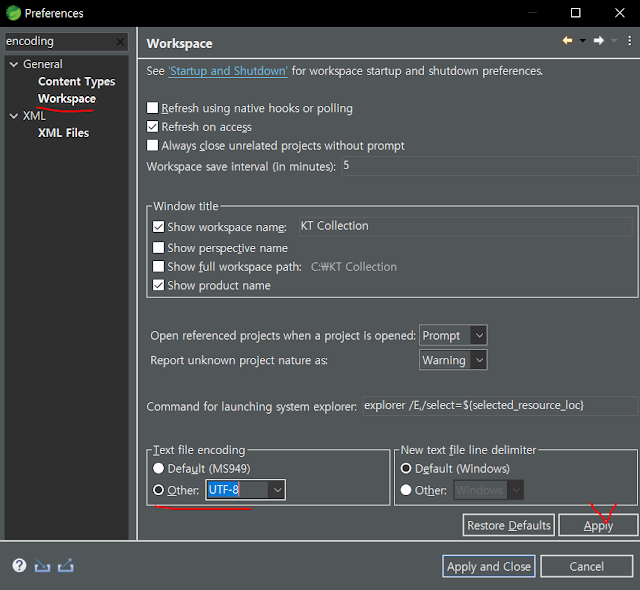Open the UTF-8 encoding dropdown arrow
This screenshot has width=640, height=590.
pyautogui.click(x=277, y=490)
